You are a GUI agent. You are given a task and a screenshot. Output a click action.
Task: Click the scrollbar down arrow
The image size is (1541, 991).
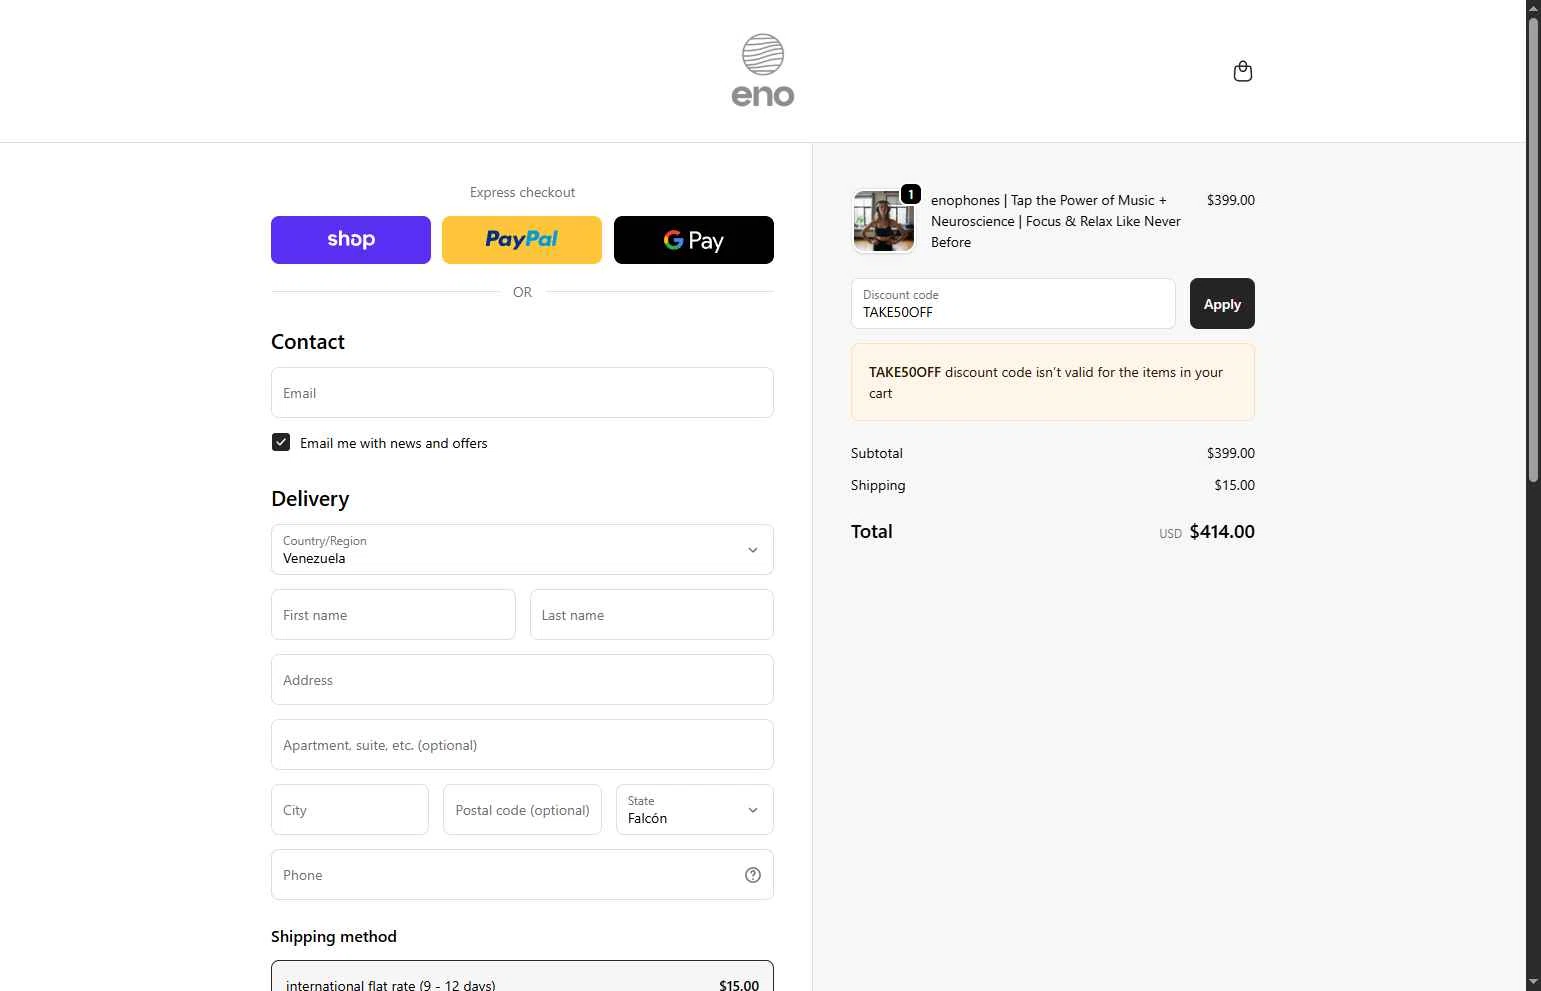(1533, 982)
